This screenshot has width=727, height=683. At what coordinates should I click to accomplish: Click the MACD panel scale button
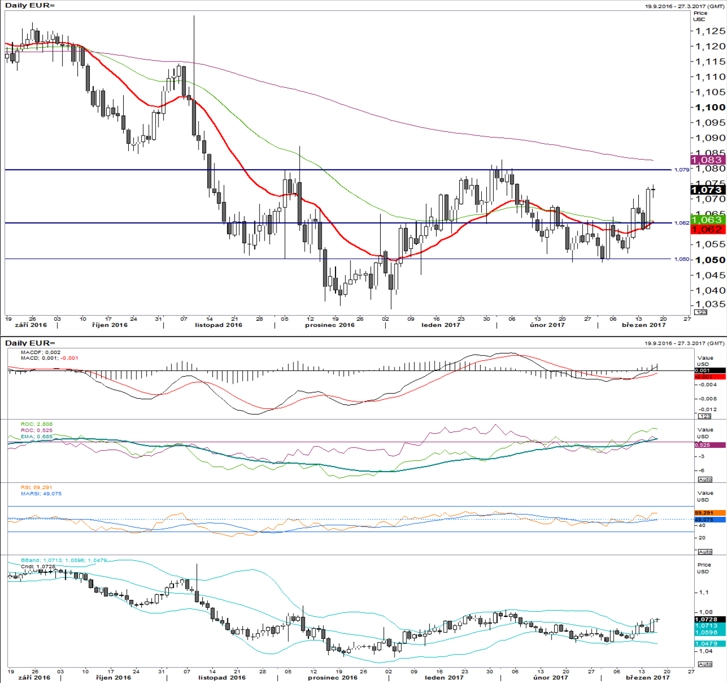[x=705, y=417]
